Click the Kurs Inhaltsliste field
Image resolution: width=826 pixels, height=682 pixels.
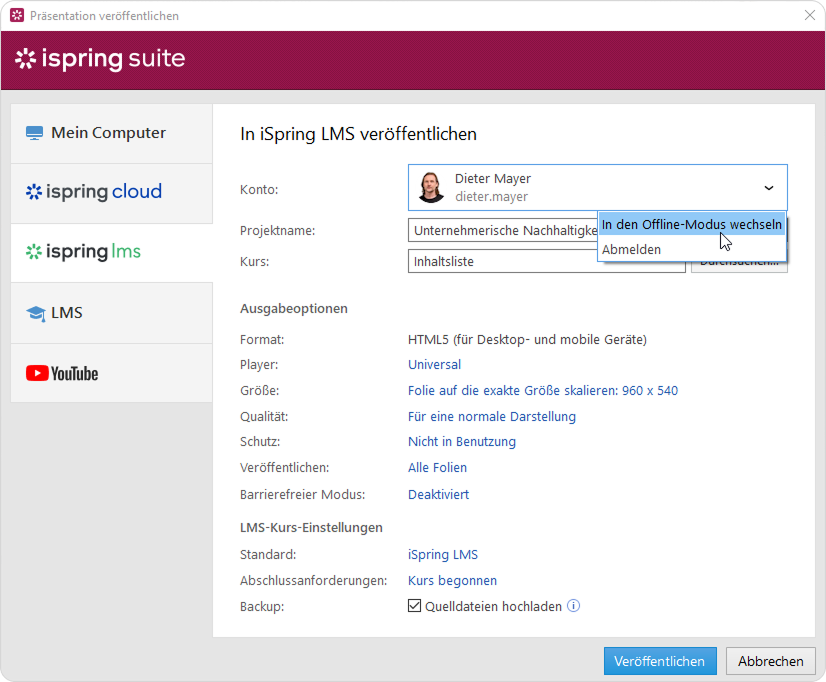point(546,261)
